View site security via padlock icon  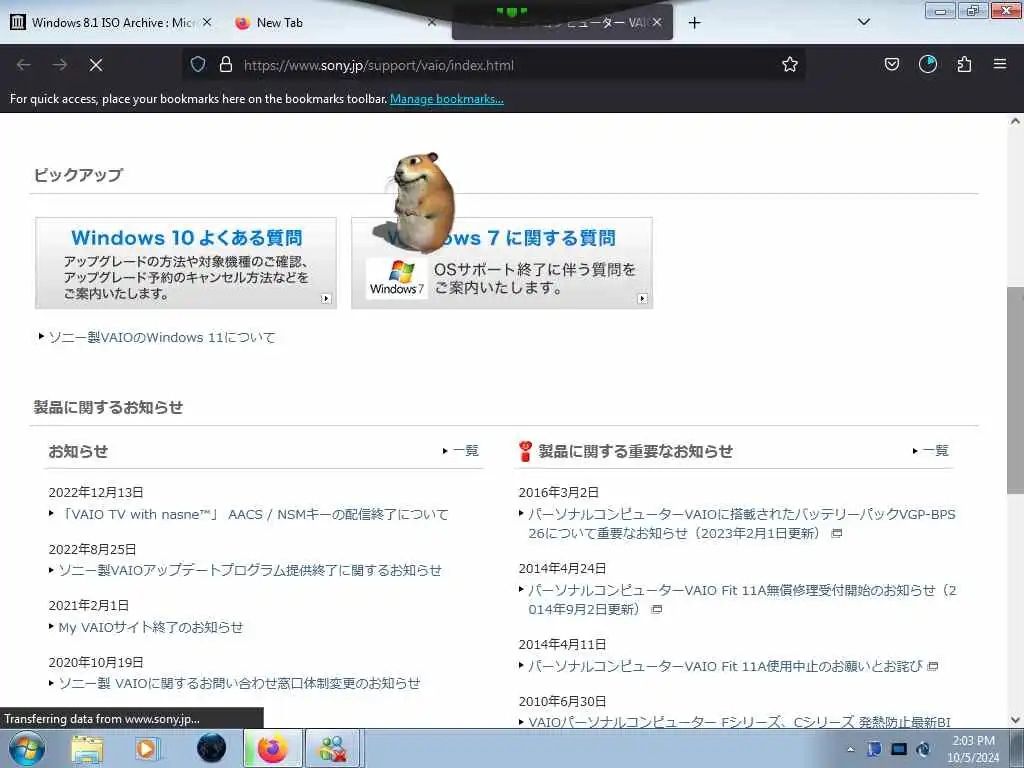pyautogui.click(x=226, y=64)
